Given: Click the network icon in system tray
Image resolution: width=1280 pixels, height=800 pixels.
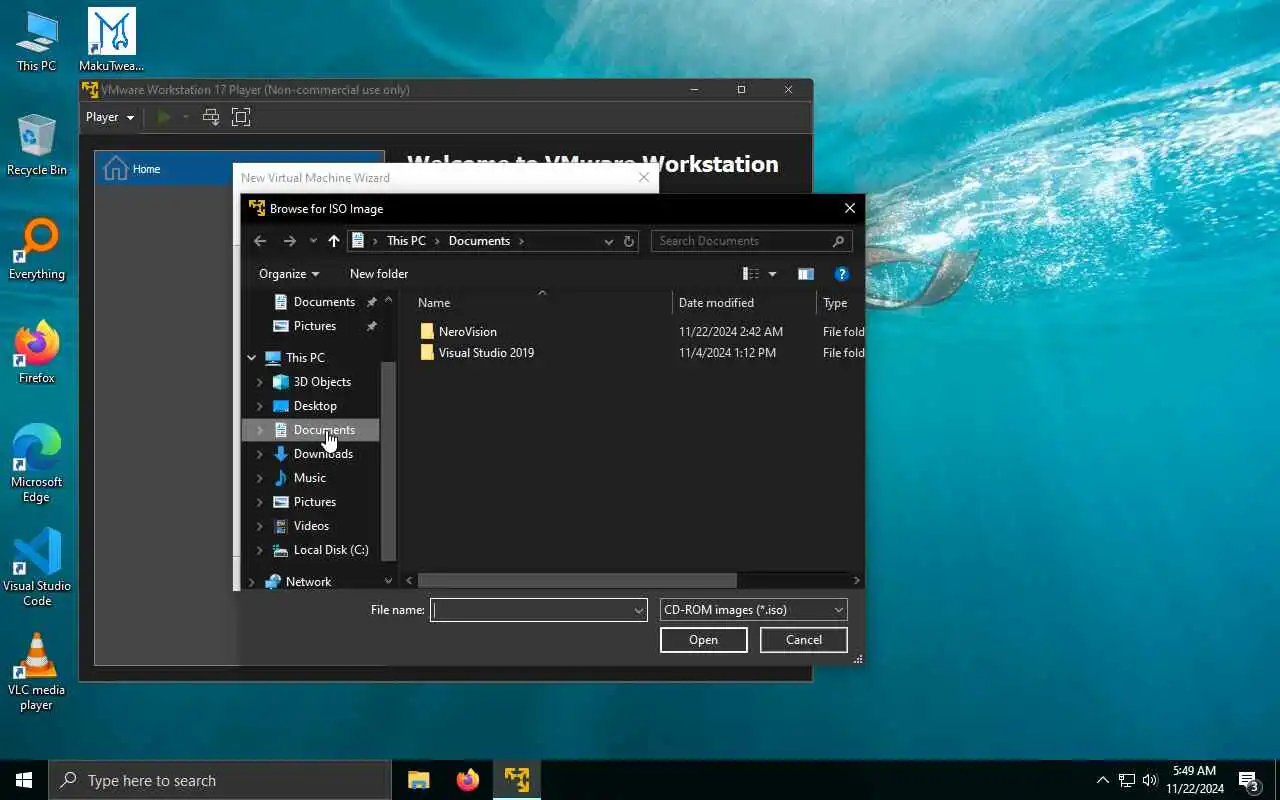Looking at the screenshot, I should pos(1127,780).
